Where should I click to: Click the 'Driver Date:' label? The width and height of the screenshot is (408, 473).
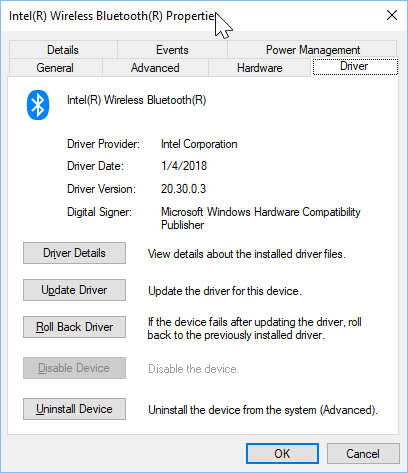[x=95, y=166]
